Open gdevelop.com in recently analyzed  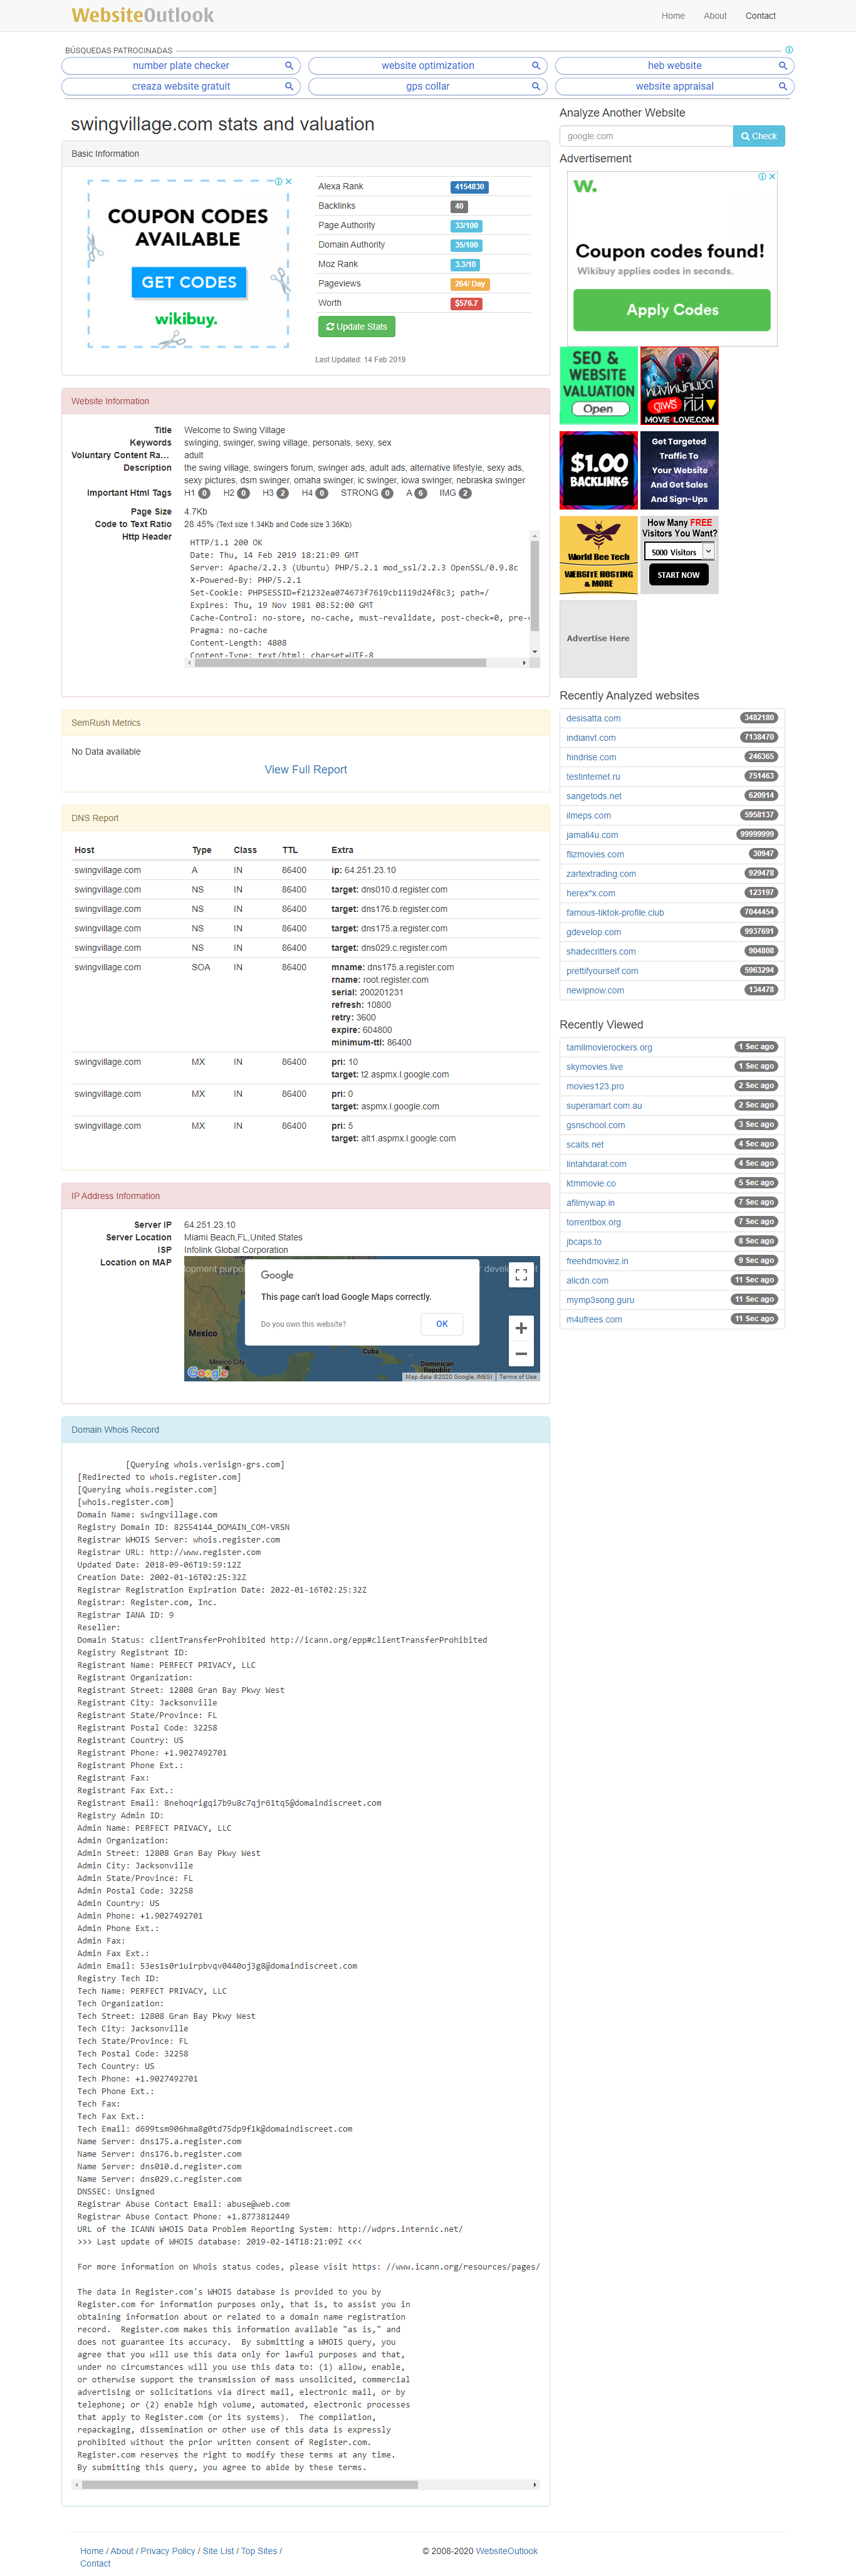pos(593,932)
